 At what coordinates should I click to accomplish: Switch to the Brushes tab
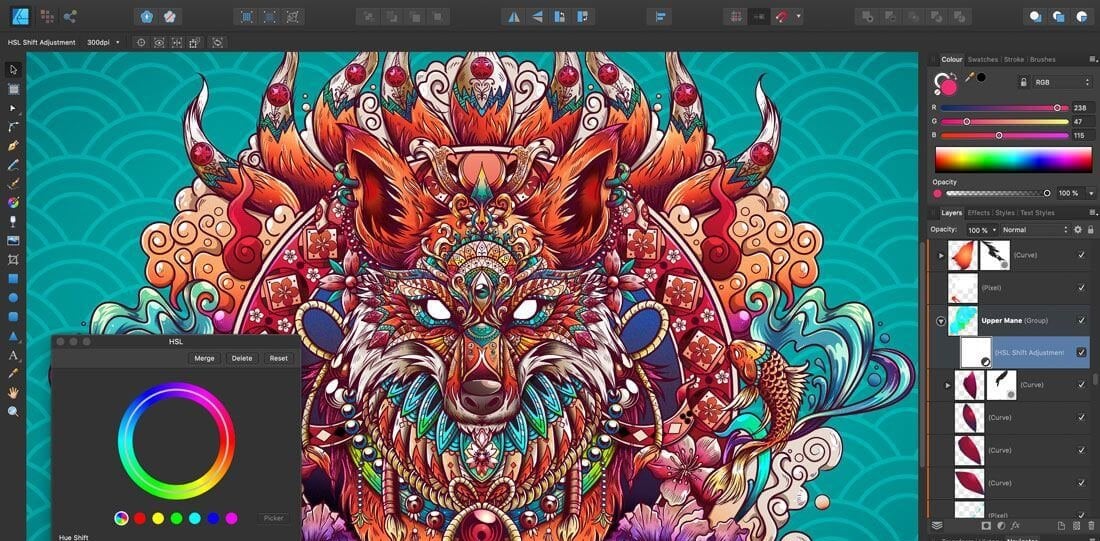pyautogui.click(x=1042, y=60)
